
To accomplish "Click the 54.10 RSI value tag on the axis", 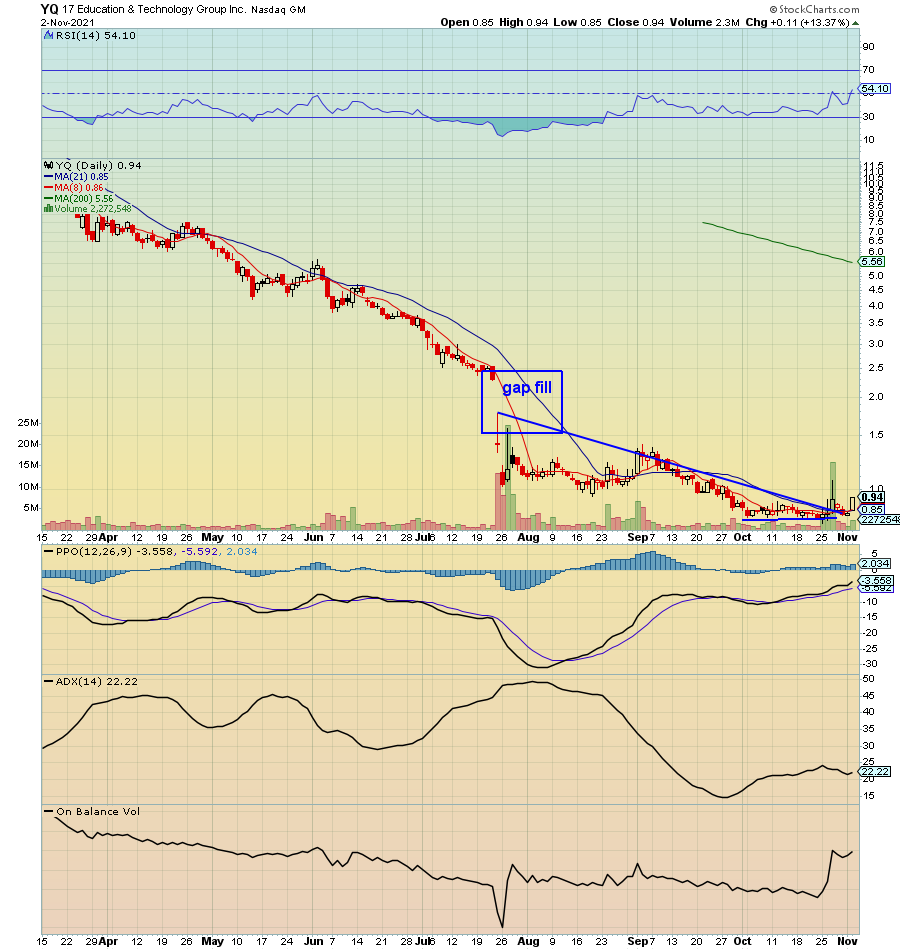I will pos(875,88).
